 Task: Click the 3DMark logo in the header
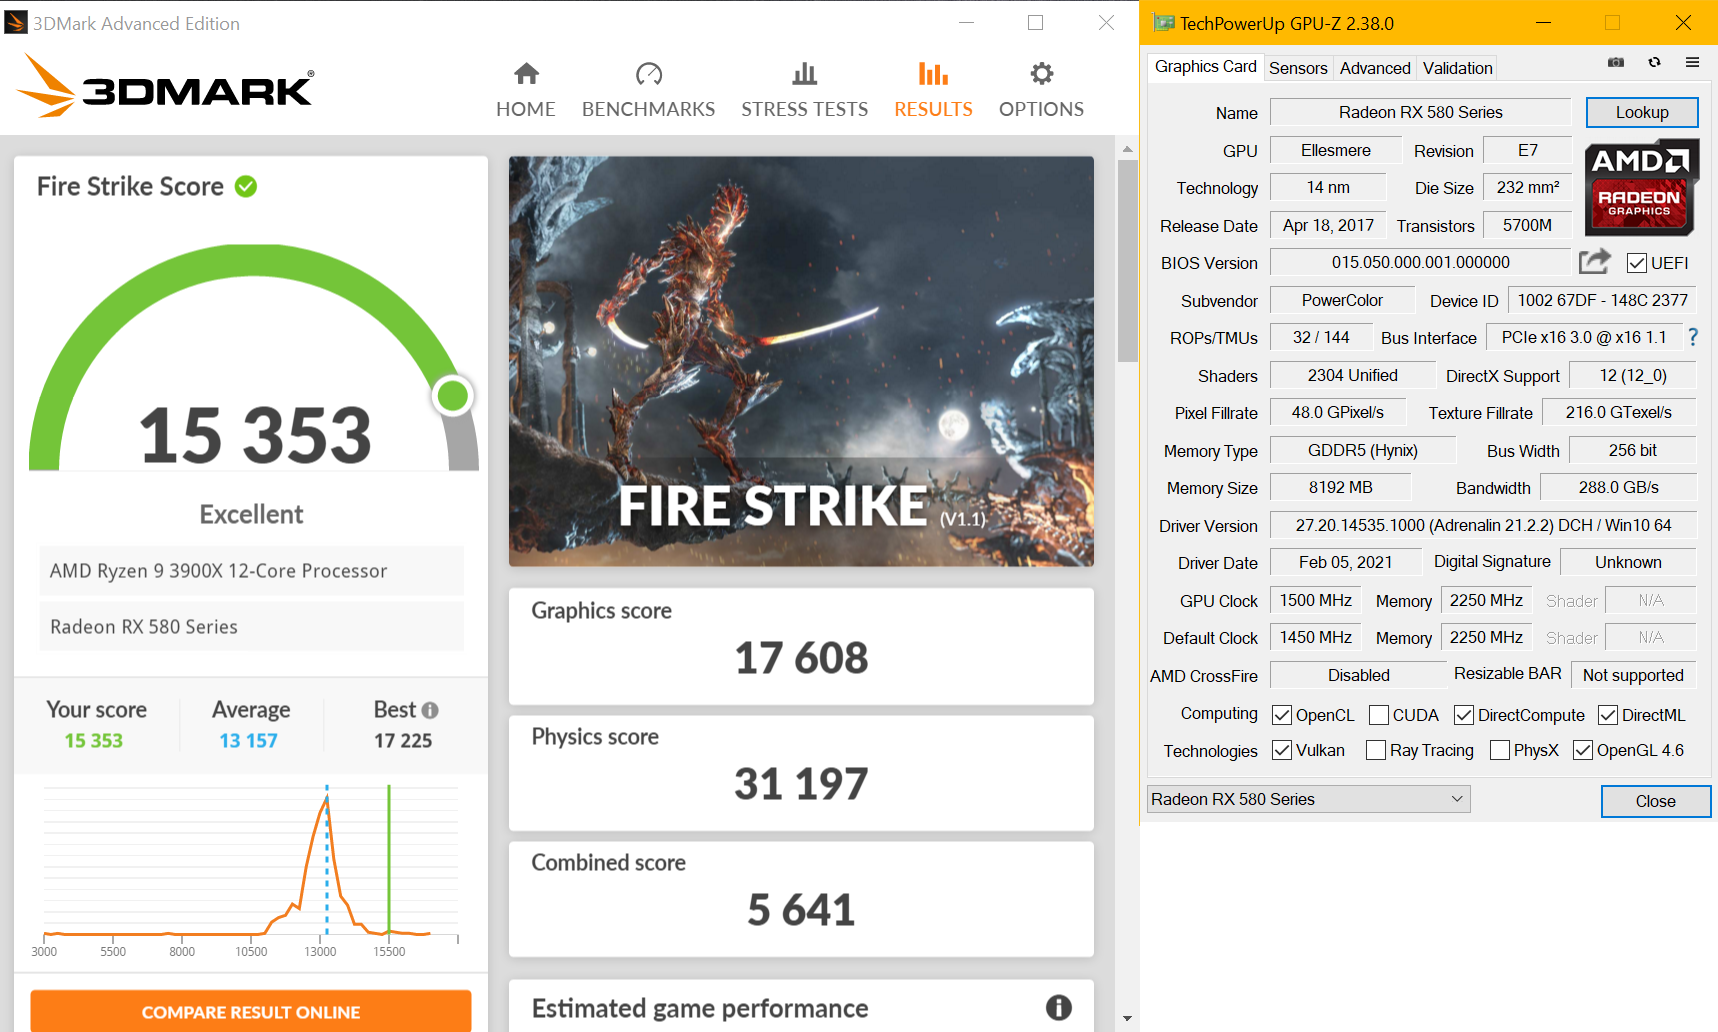[x=166, y=86]
